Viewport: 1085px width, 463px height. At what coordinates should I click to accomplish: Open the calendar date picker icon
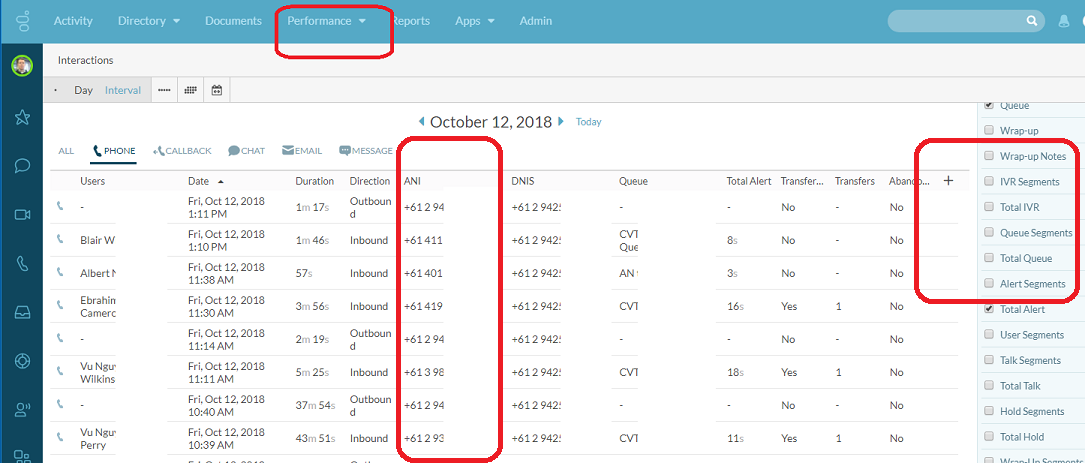pos(217,90)
